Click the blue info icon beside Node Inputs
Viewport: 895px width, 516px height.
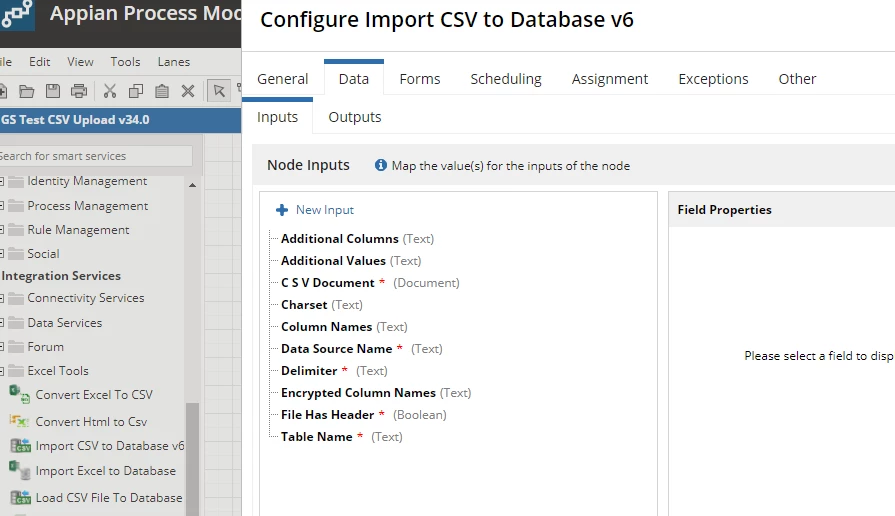(x=381, y=165)
